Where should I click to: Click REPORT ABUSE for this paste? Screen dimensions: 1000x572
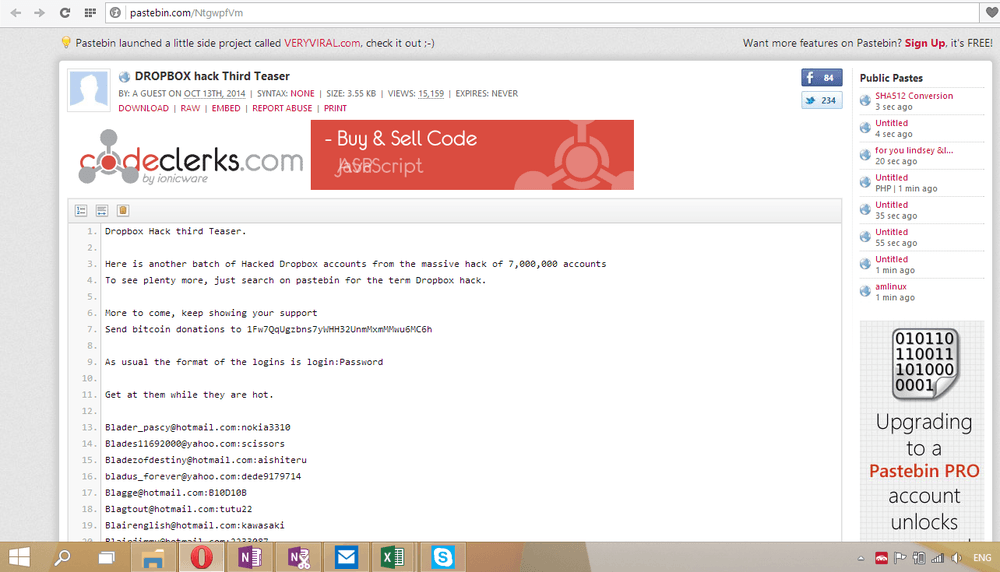coord(282,108)
